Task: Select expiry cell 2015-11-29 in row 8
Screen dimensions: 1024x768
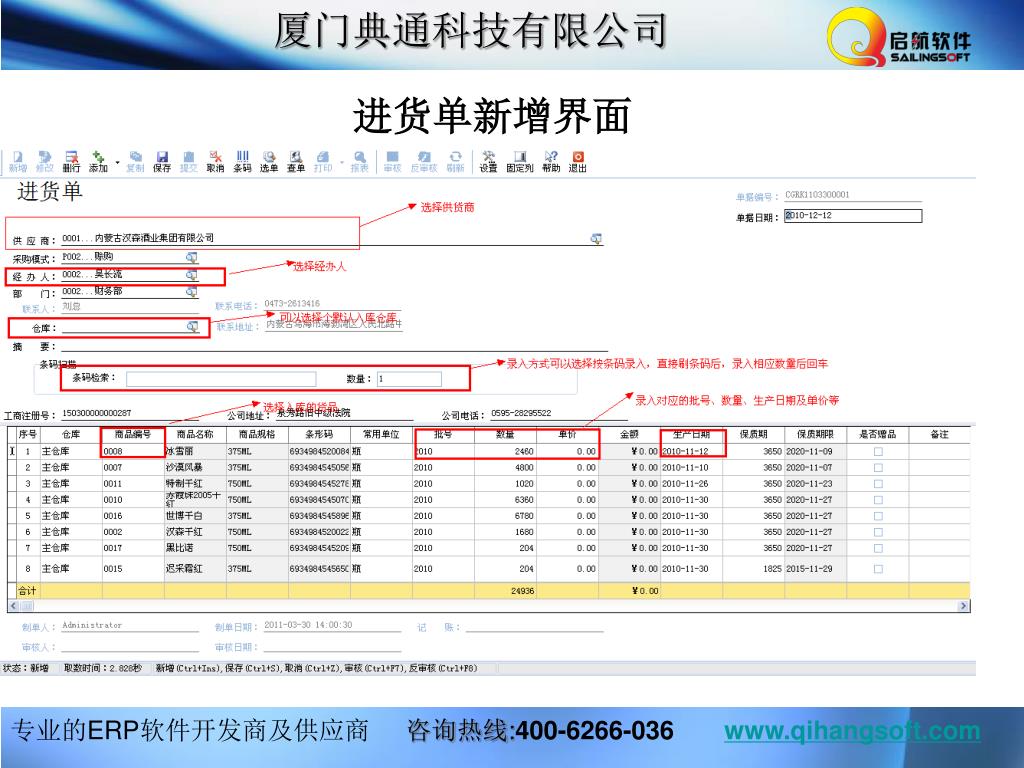Action: (816, 569)
